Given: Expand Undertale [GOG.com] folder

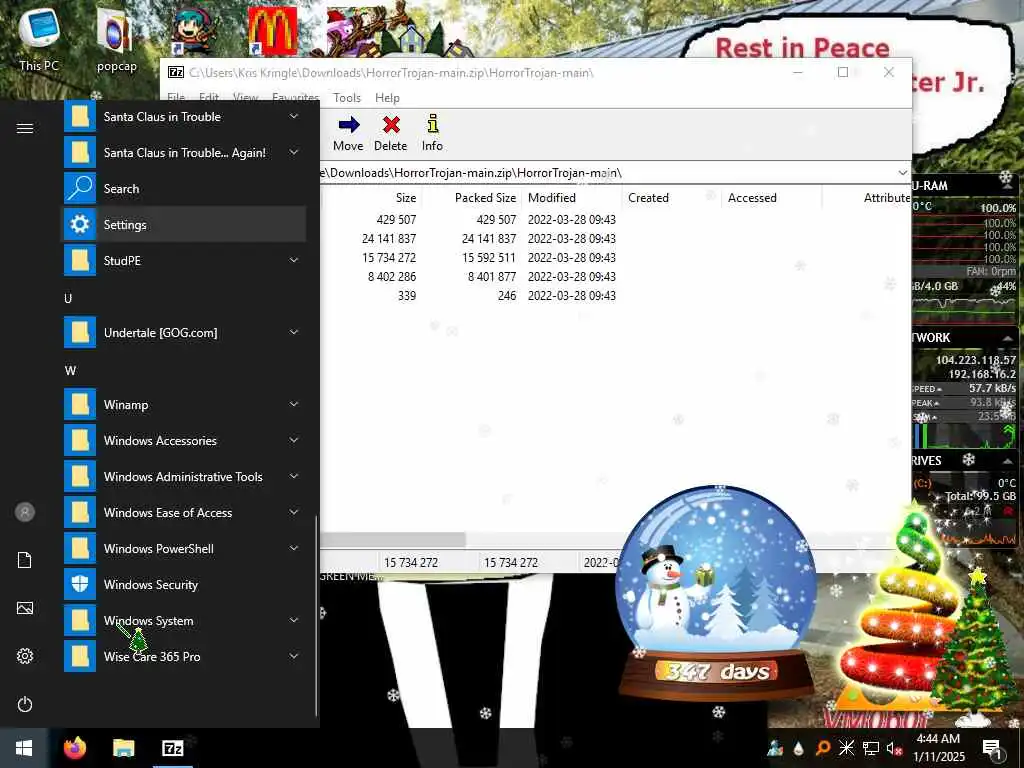Looking at the screenshot, I should point(294,332).
